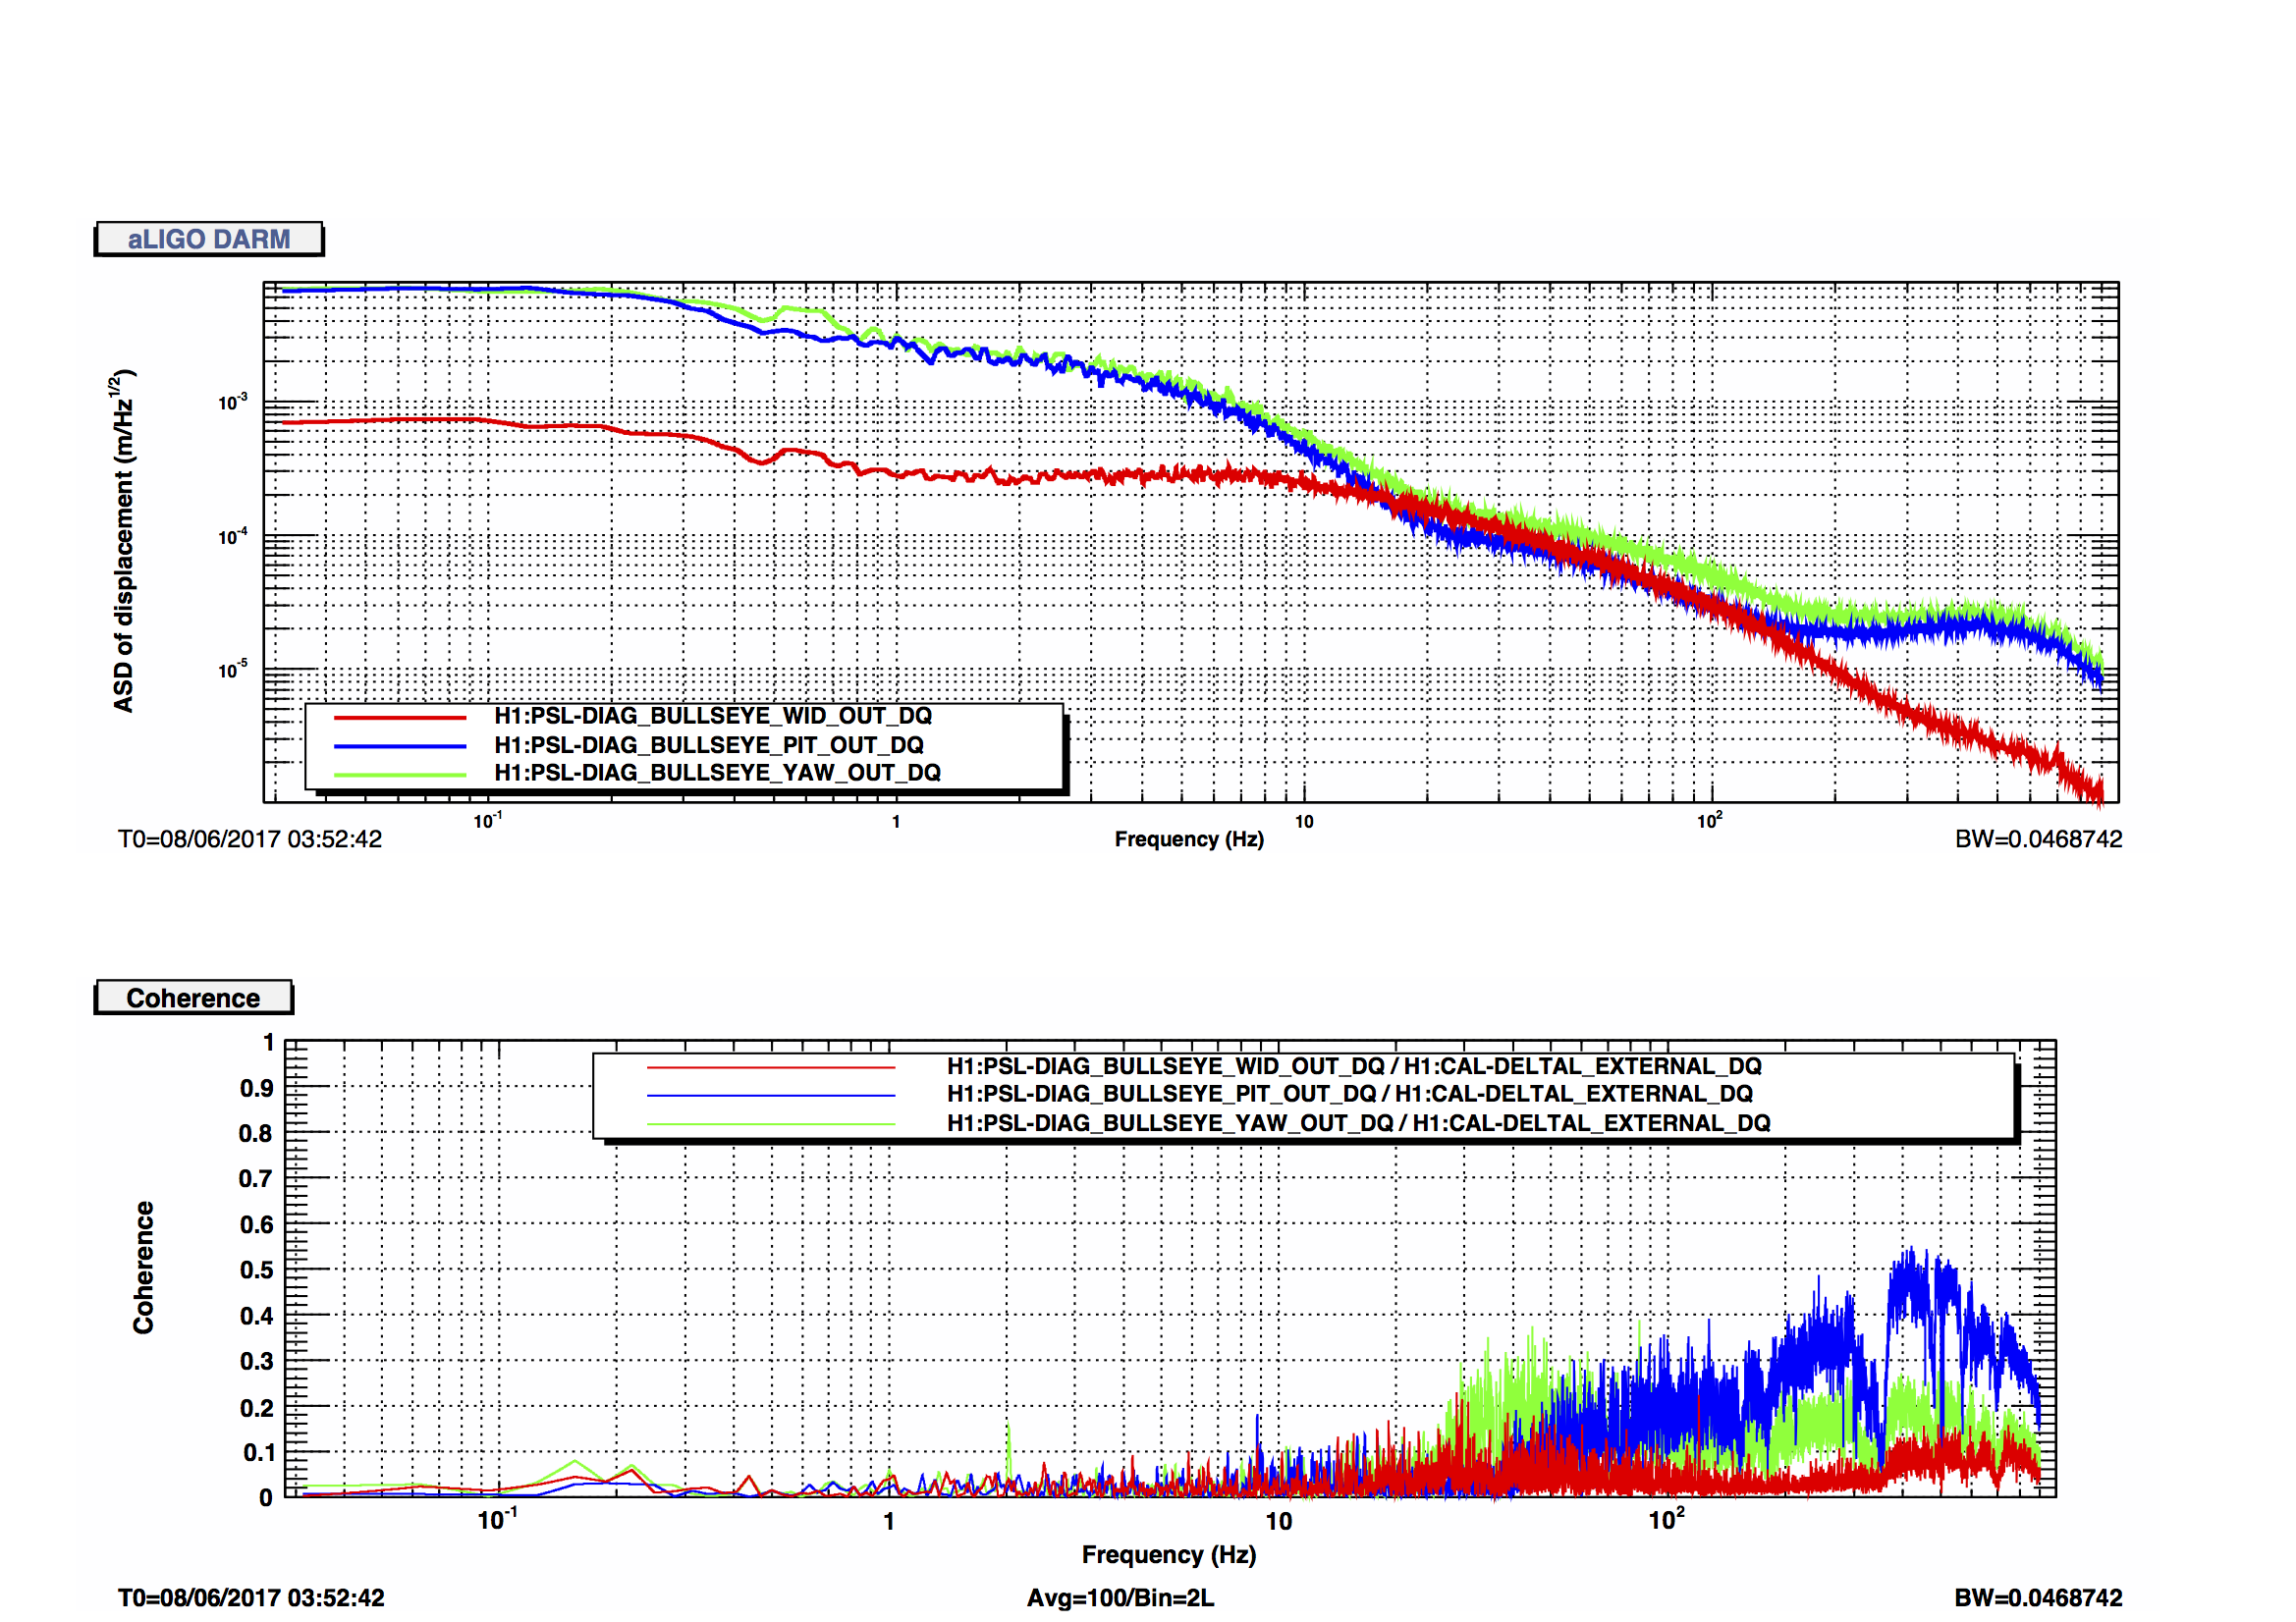
Task: Click the ASD of displacement y-axis label
Action: [123, 541]
